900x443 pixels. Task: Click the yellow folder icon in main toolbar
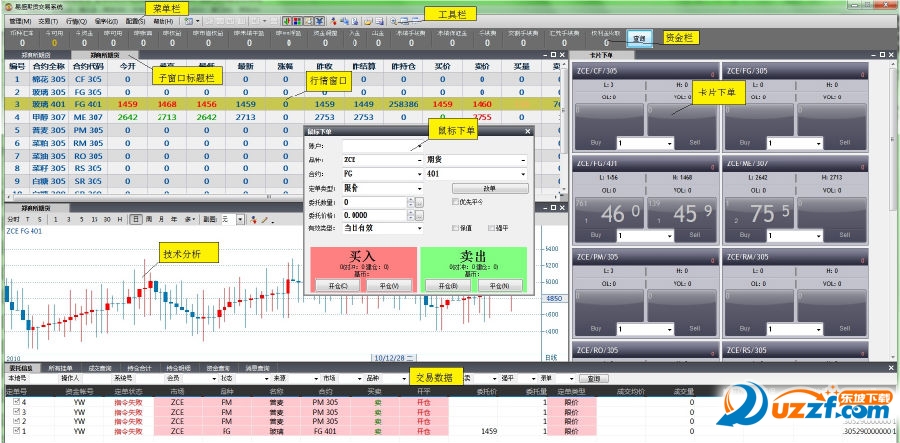point(367,21)
